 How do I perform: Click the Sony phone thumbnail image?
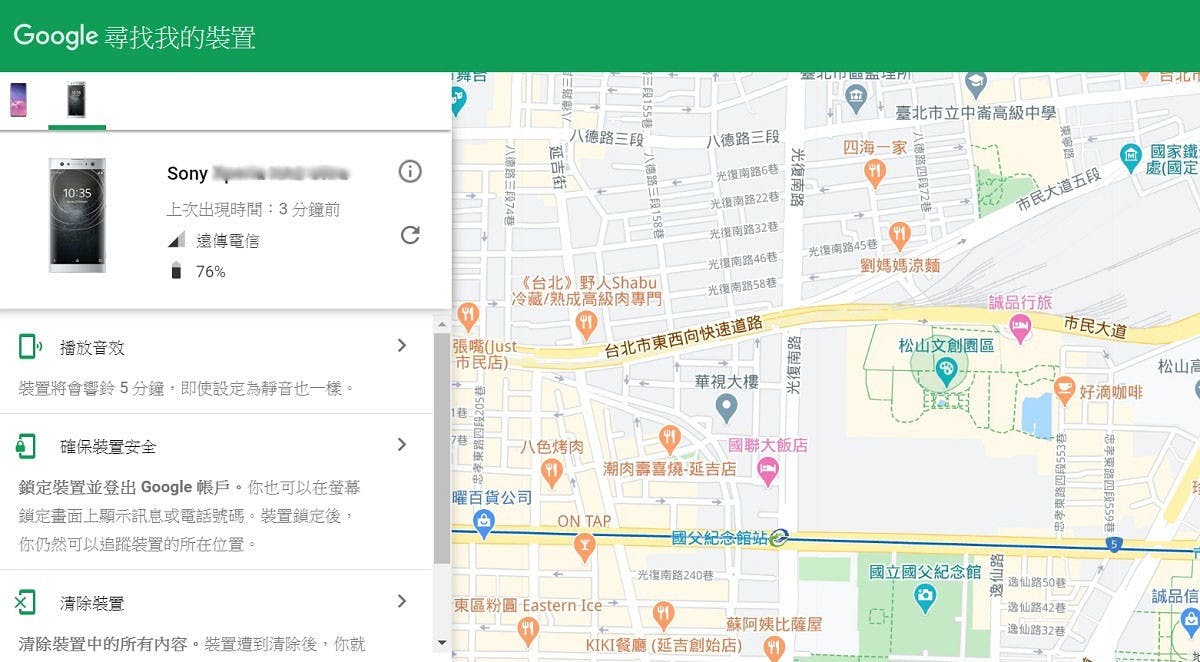tap(77, 214)
